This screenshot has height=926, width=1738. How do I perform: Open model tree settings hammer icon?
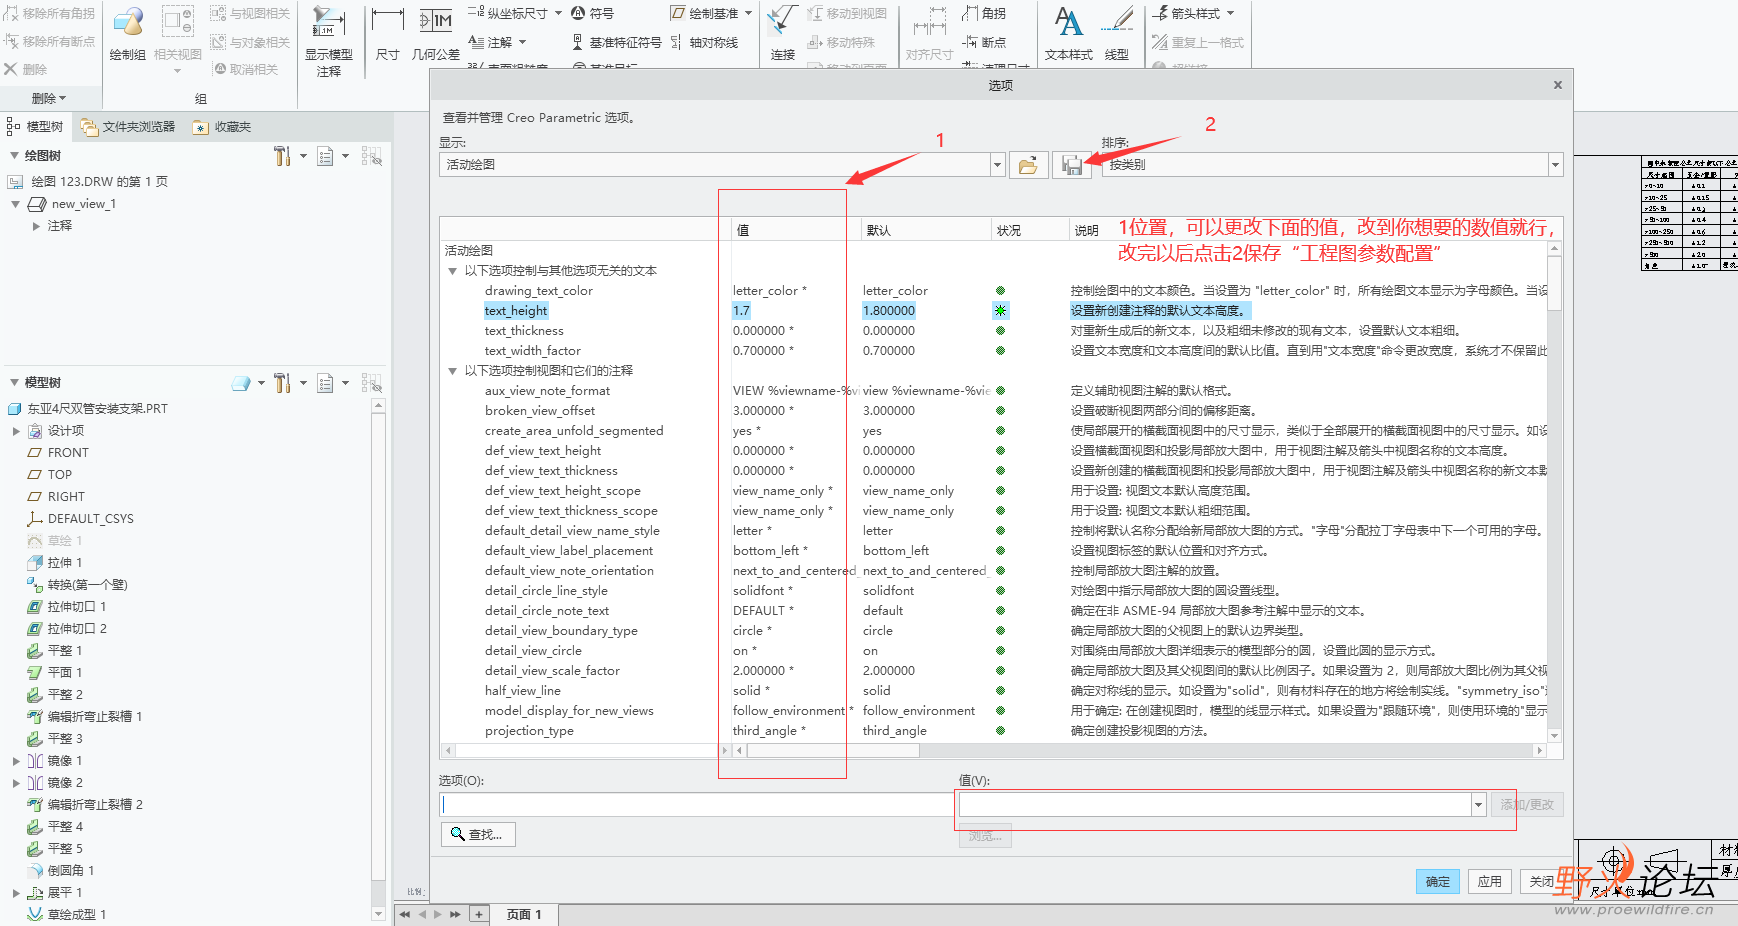(x=283, y=383)
